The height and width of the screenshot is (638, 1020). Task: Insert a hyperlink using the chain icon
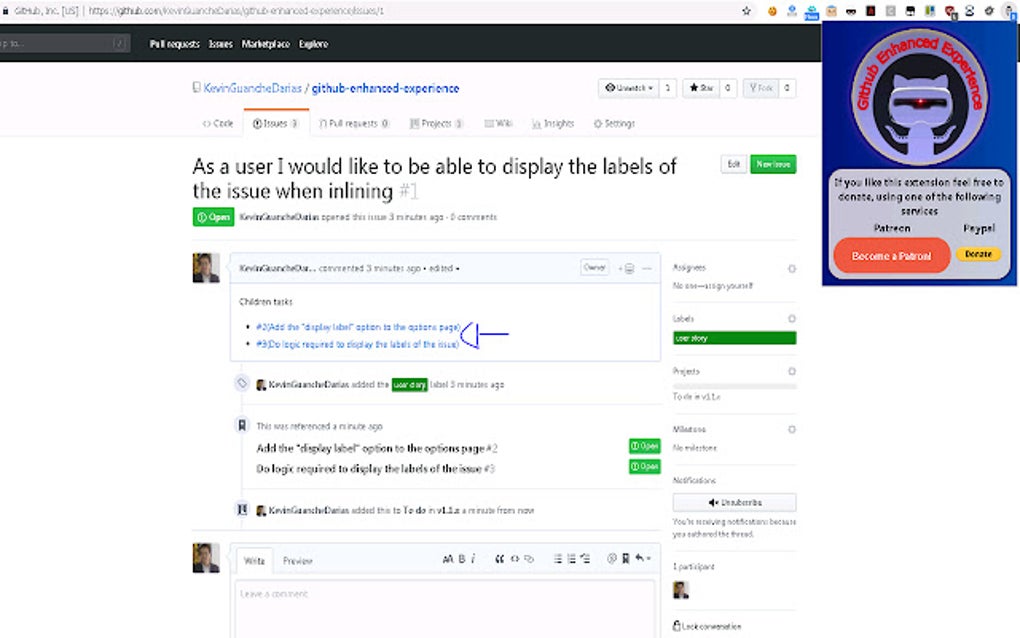528,559
